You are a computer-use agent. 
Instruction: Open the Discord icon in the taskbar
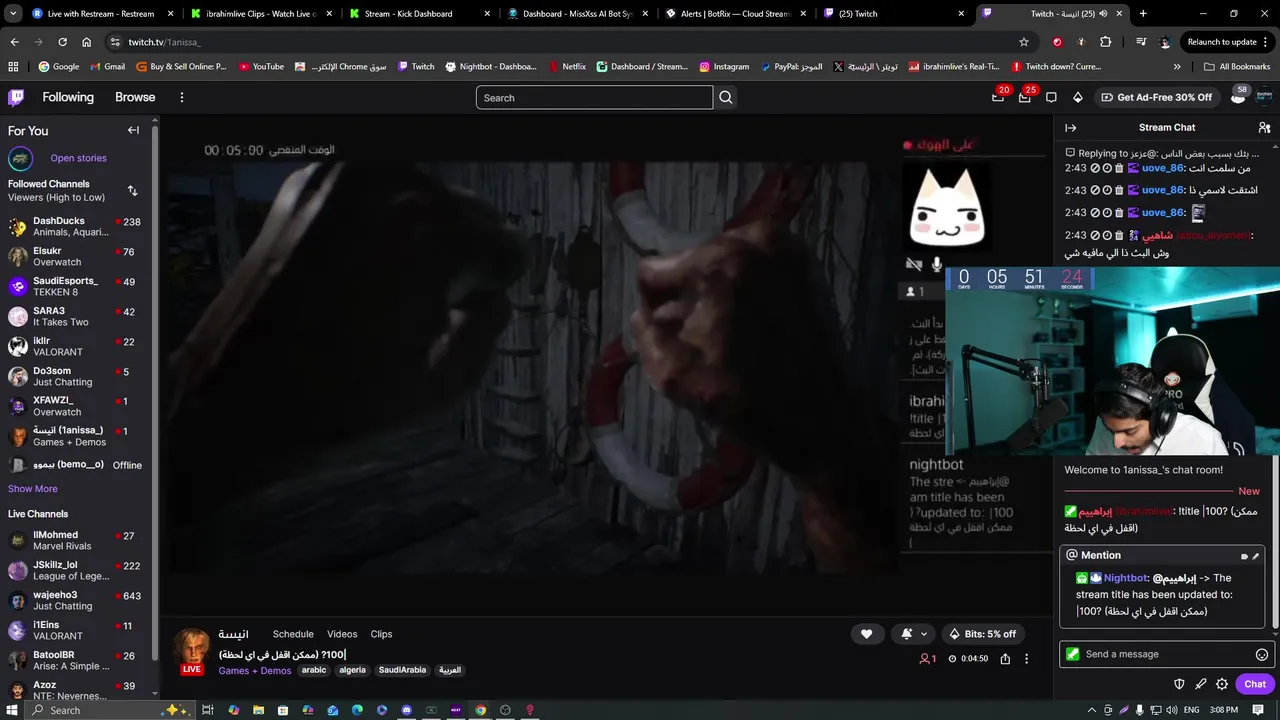point(407,710)
